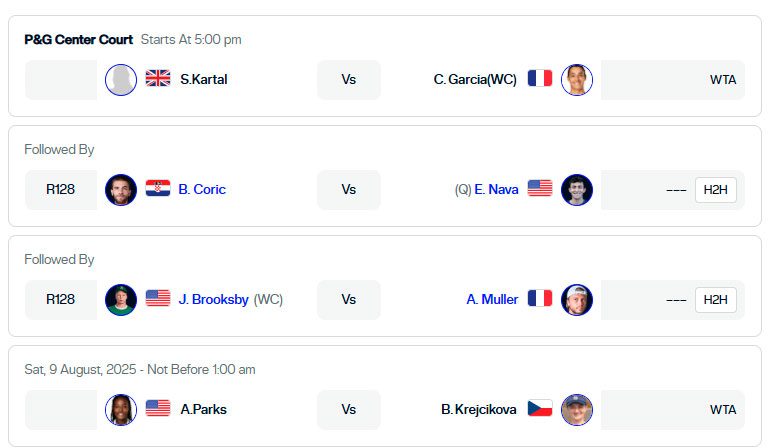Open the E. Nava player link
The height and width of the screenshot is (448, 769).
click(496, 189)
